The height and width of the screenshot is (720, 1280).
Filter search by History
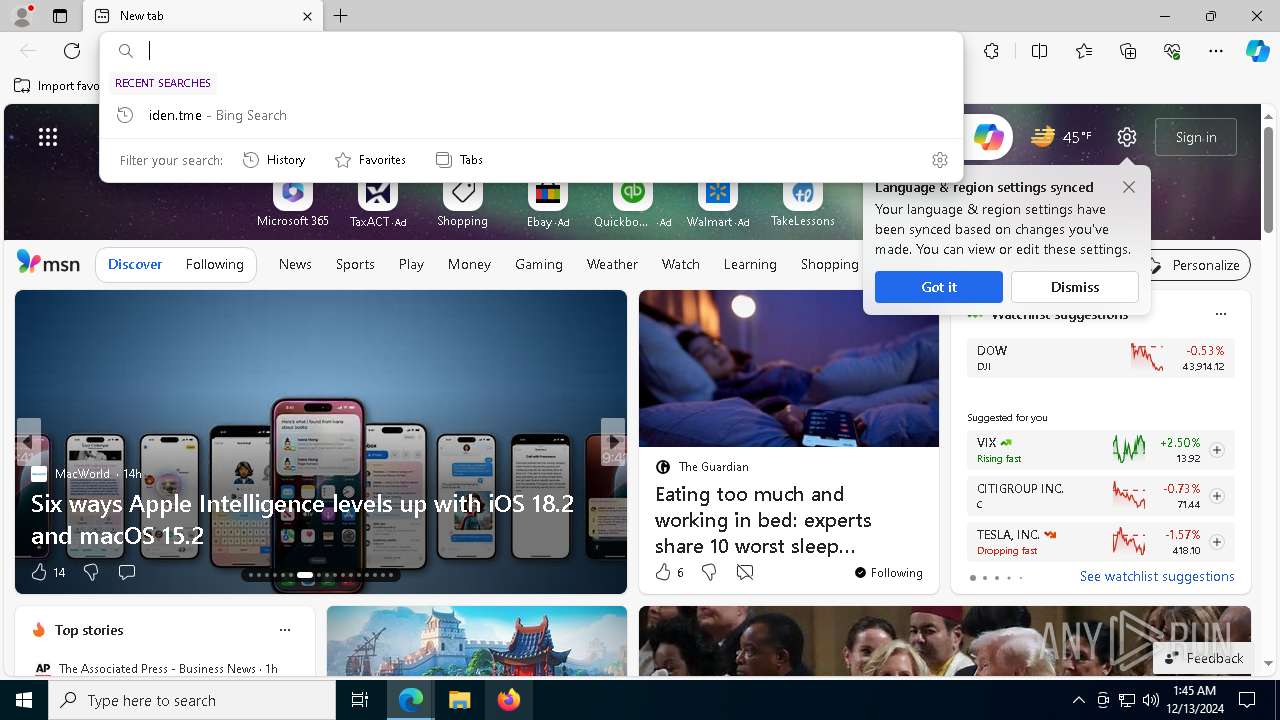click(274, 160)
